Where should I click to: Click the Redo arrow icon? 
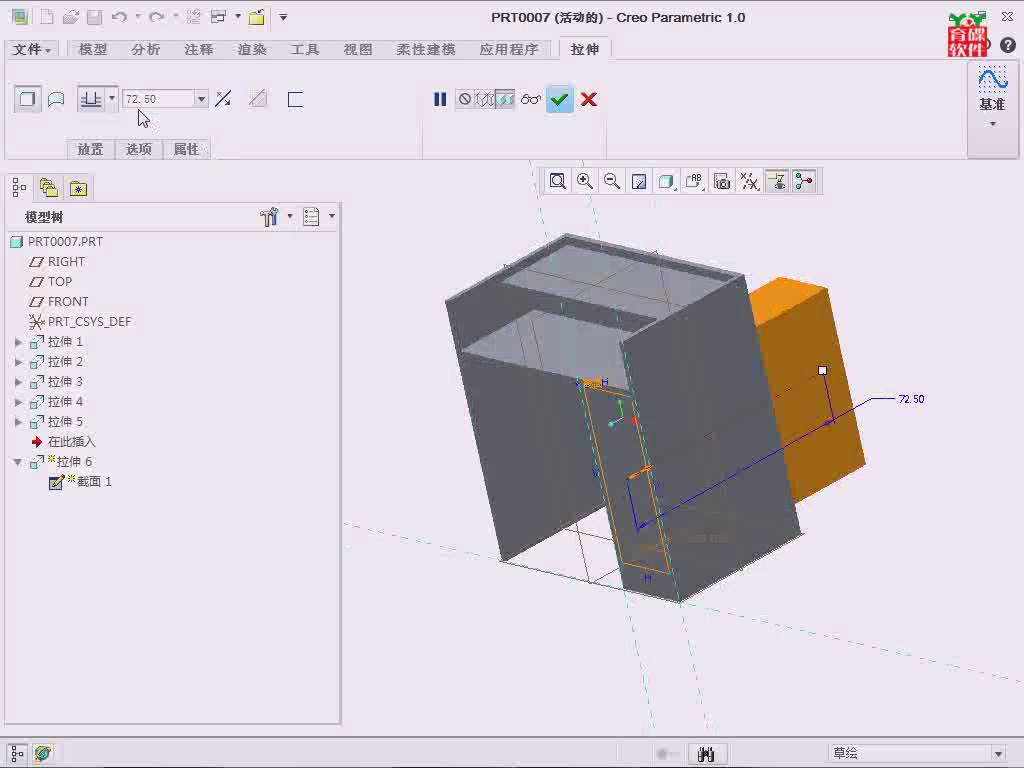point(156,17)
